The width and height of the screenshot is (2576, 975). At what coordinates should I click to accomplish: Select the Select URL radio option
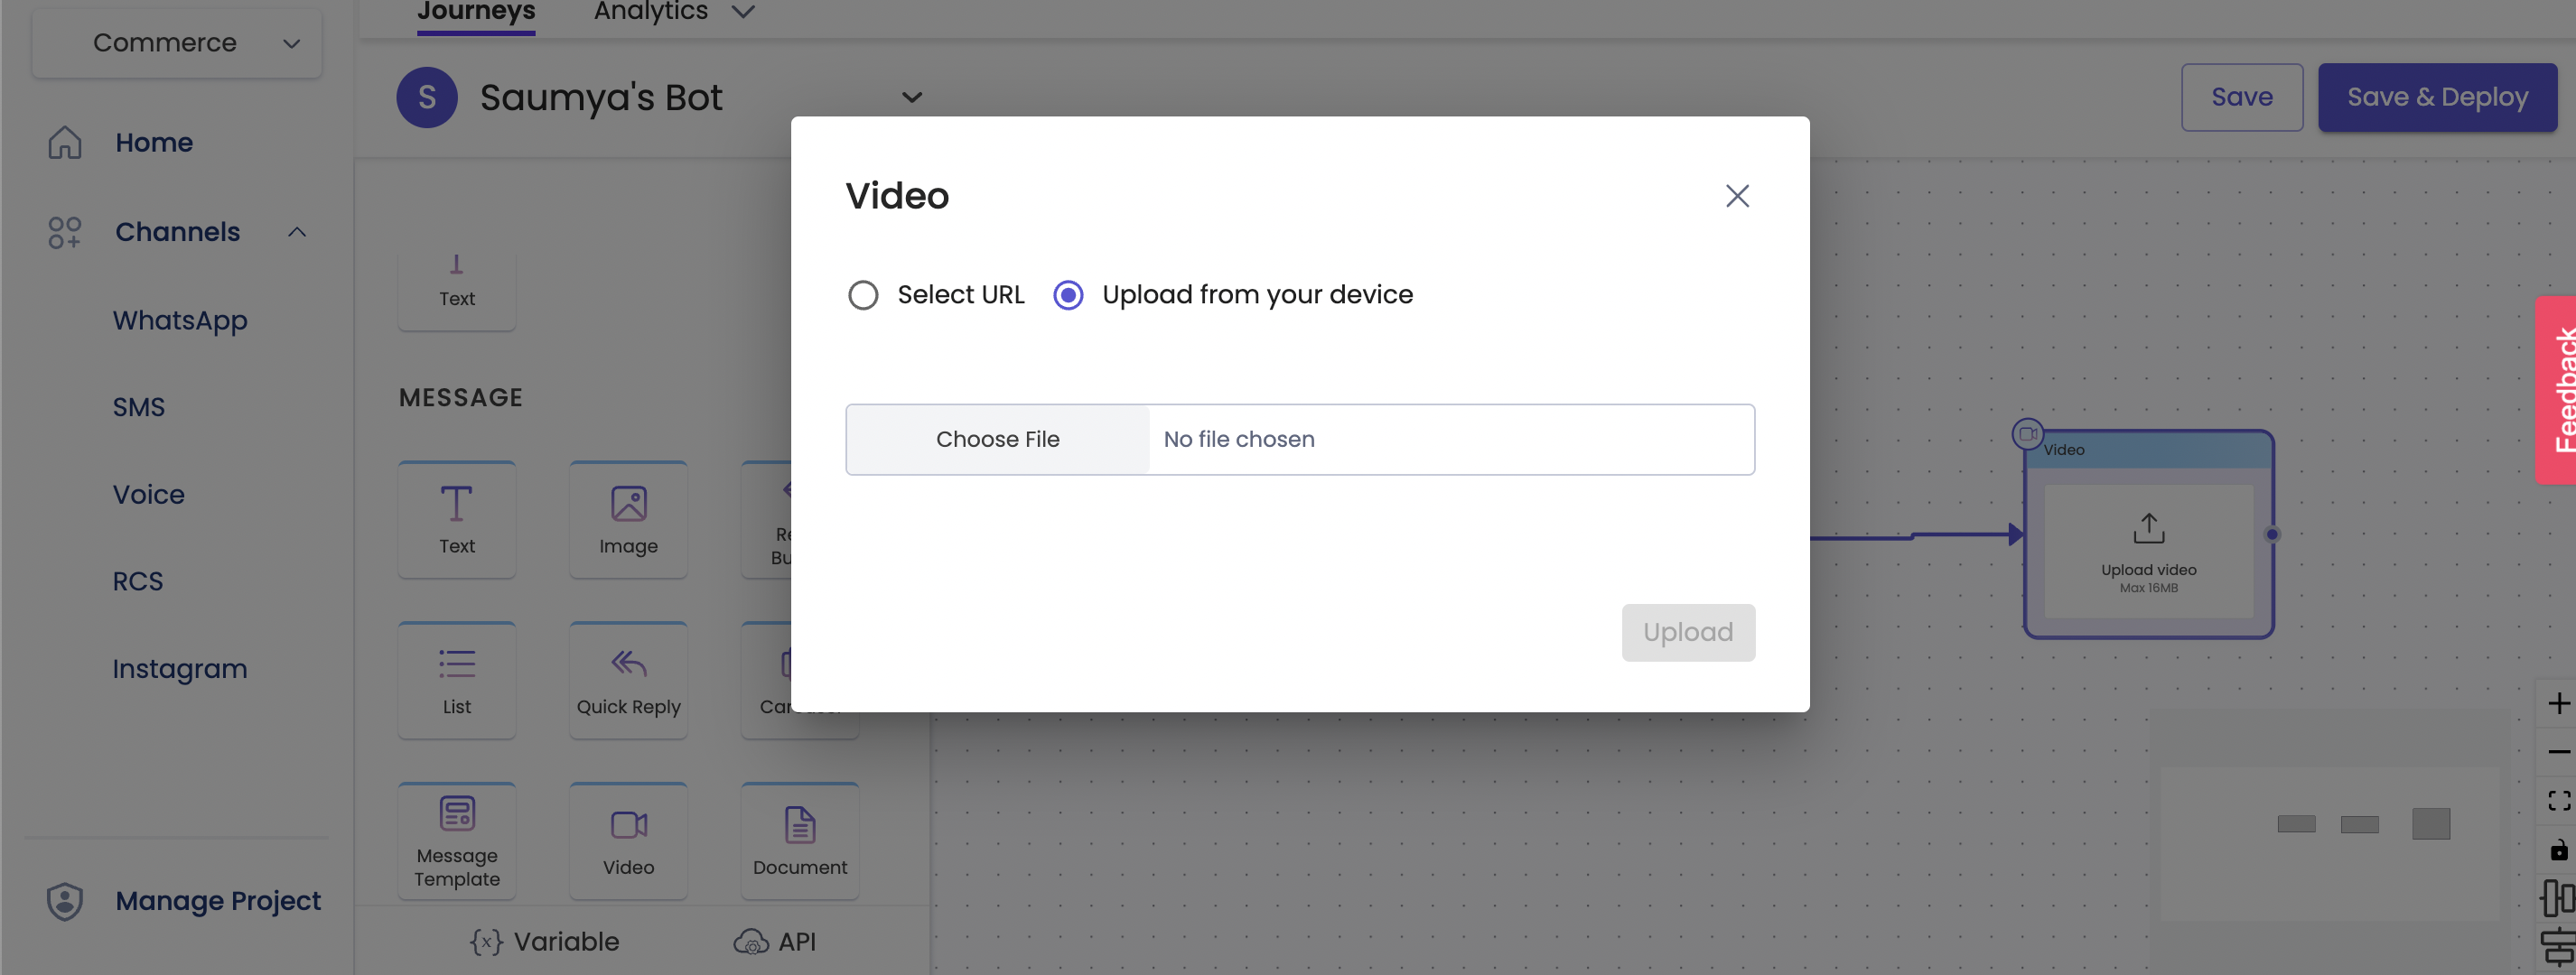click(863, 295)
